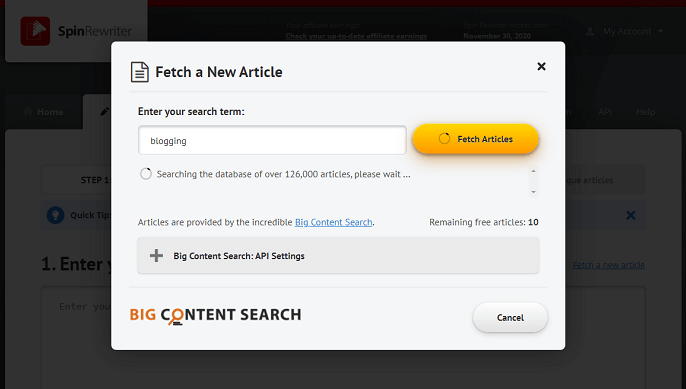Focus the search term input field
This screenshot has width=686, height=389.
pos(272,140)
